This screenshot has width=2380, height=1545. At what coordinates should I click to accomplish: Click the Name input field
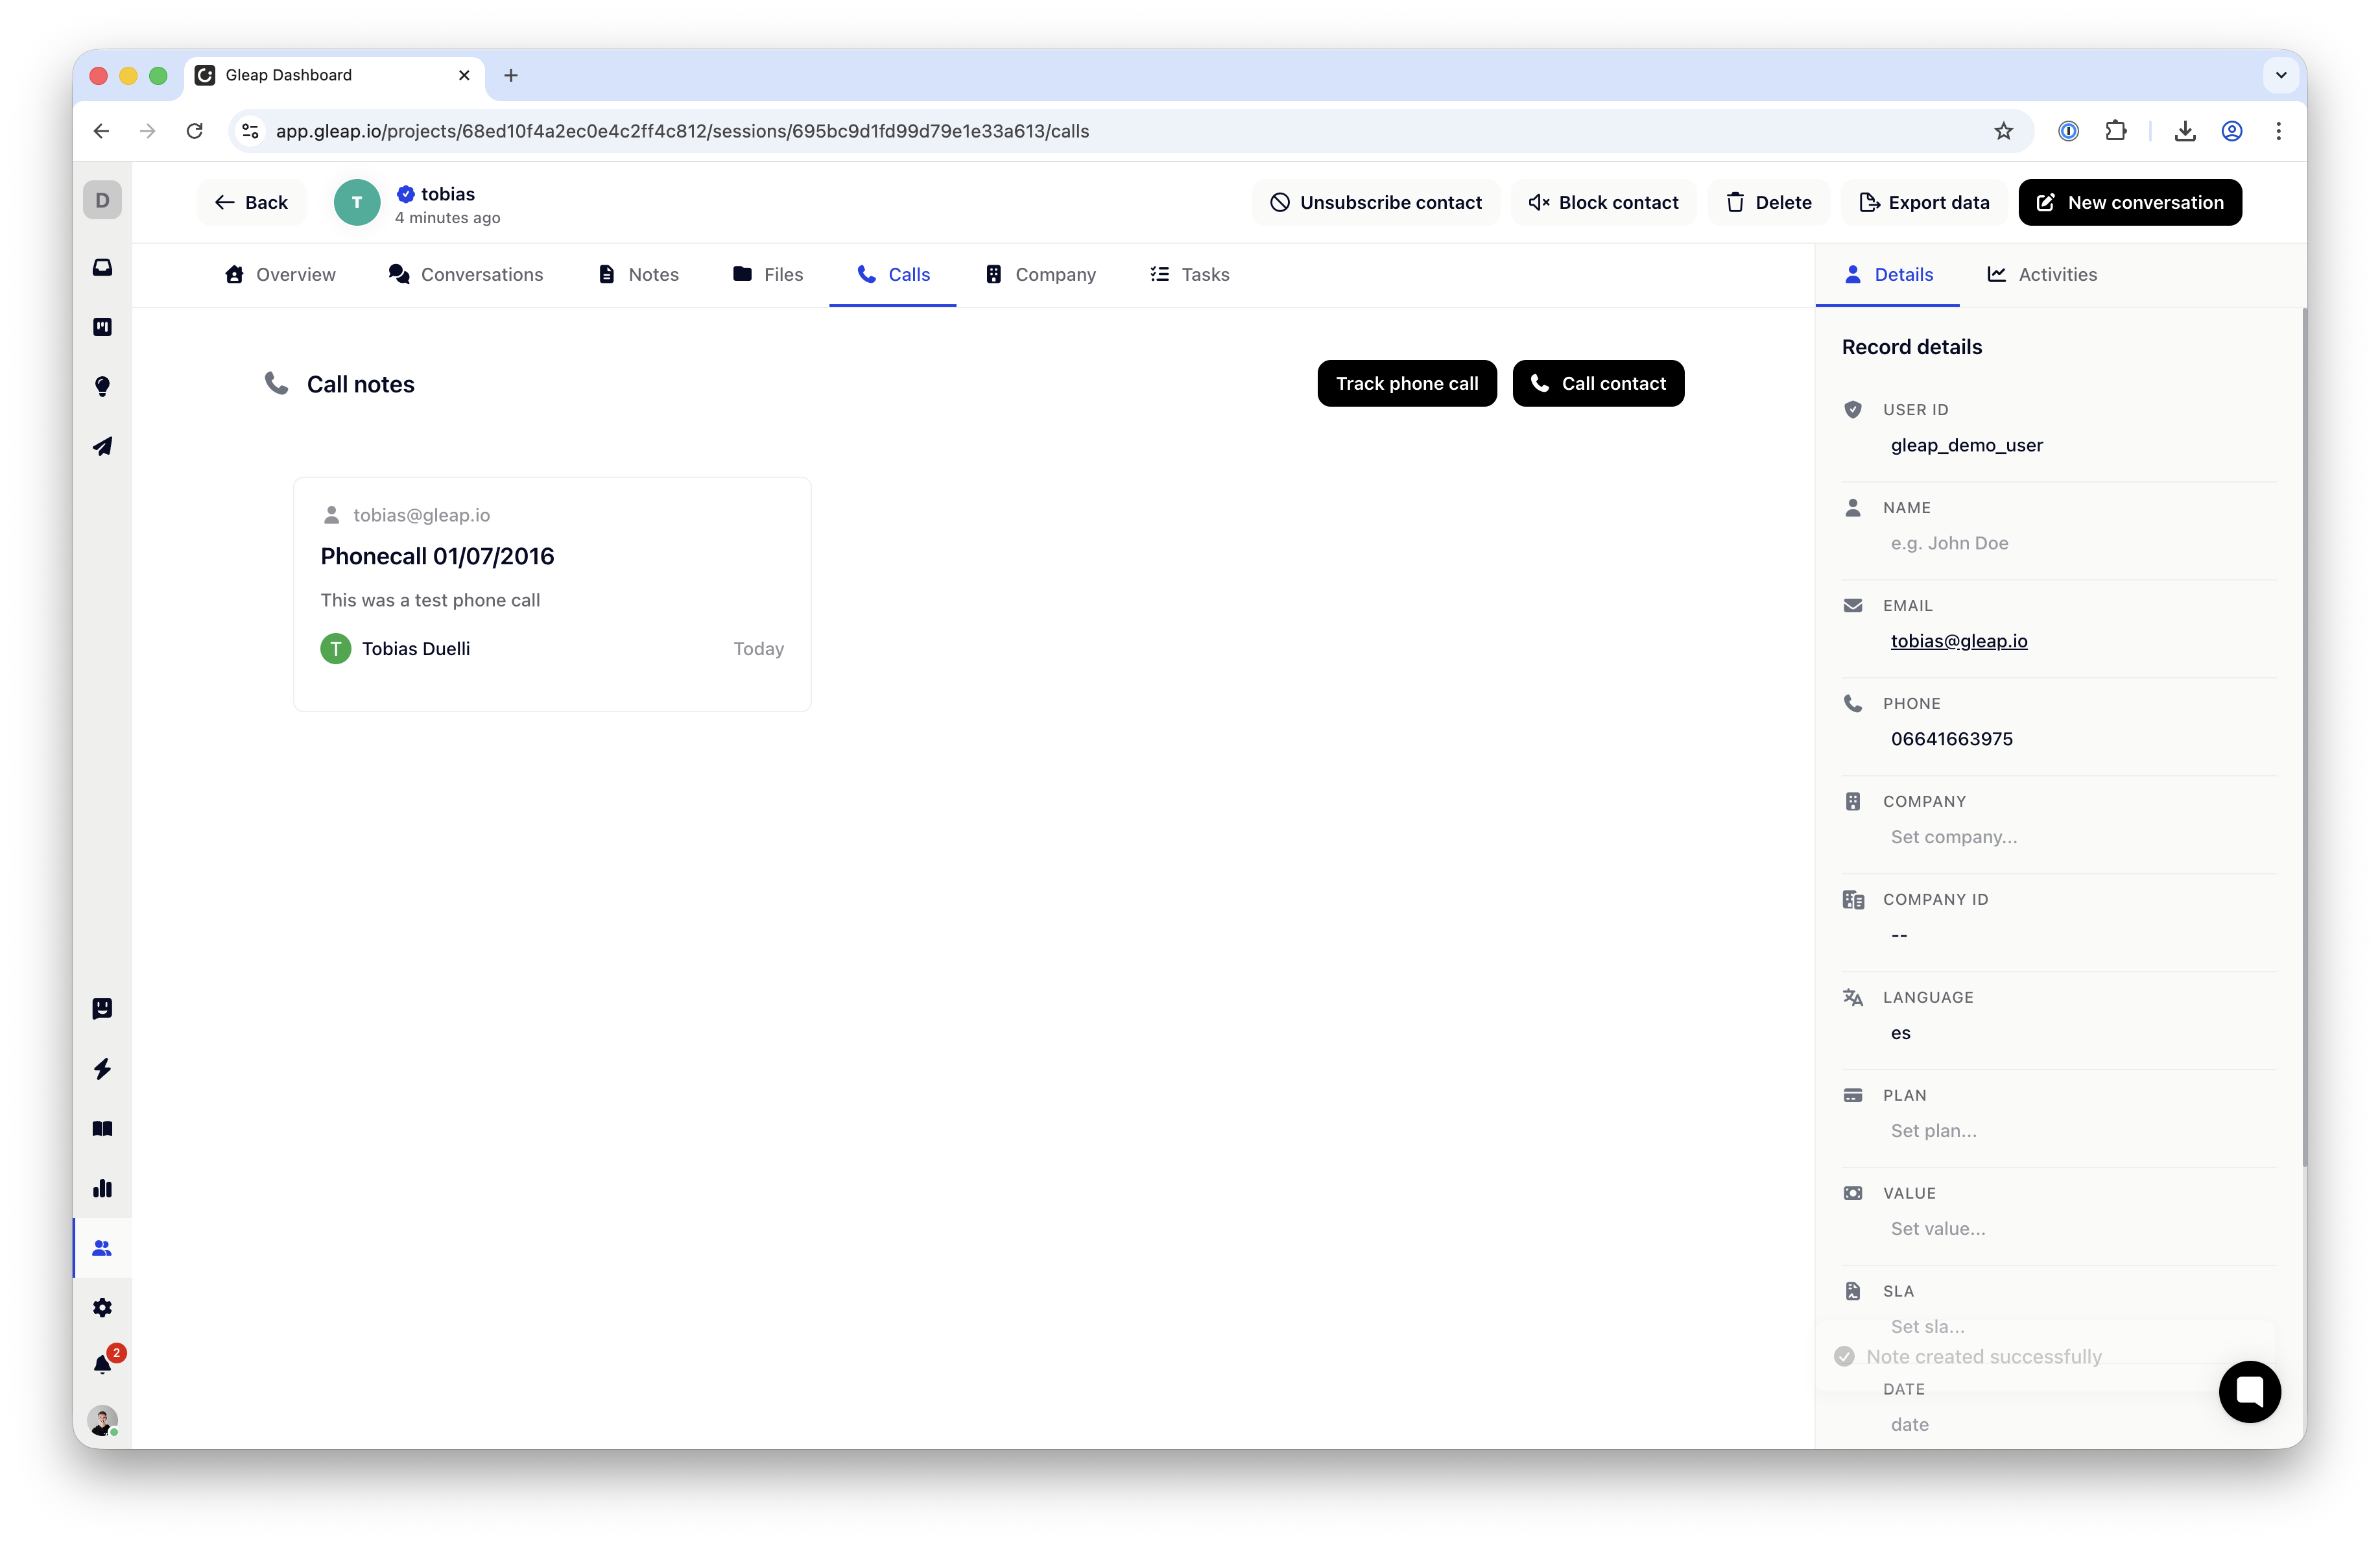pyautogui.click(x=1949, y=543)
